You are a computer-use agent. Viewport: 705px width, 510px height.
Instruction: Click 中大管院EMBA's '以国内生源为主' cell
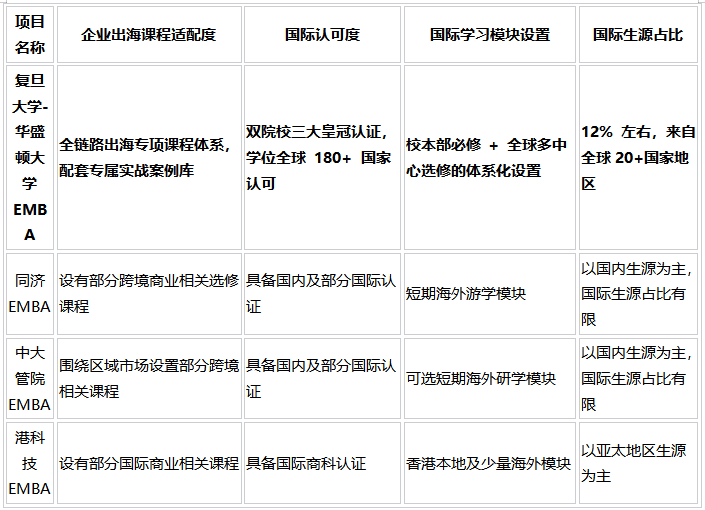[x=638, y=378]
